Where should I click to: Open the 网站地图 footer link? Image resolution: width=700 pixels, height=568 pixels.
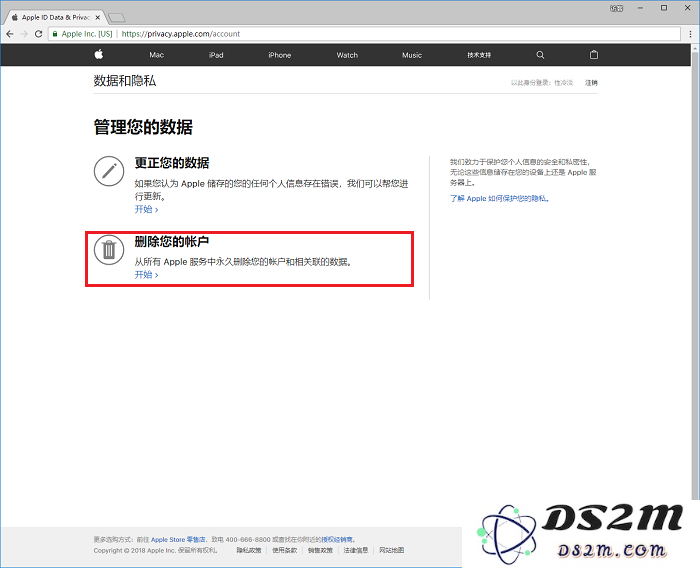(392, 550)
